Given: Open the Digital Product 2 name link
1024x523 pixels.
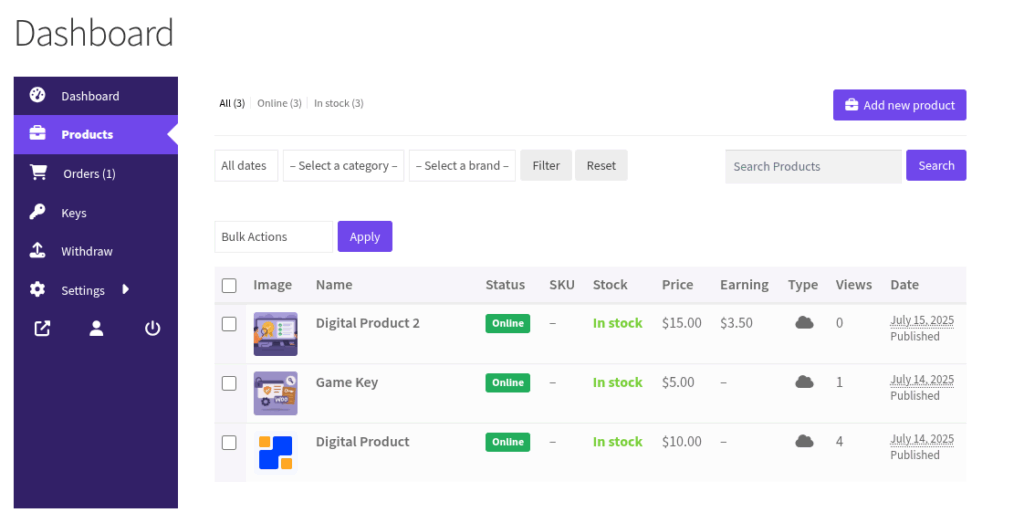Looking at the screenshot, I should pyautogui.click(x=368, y=323).
